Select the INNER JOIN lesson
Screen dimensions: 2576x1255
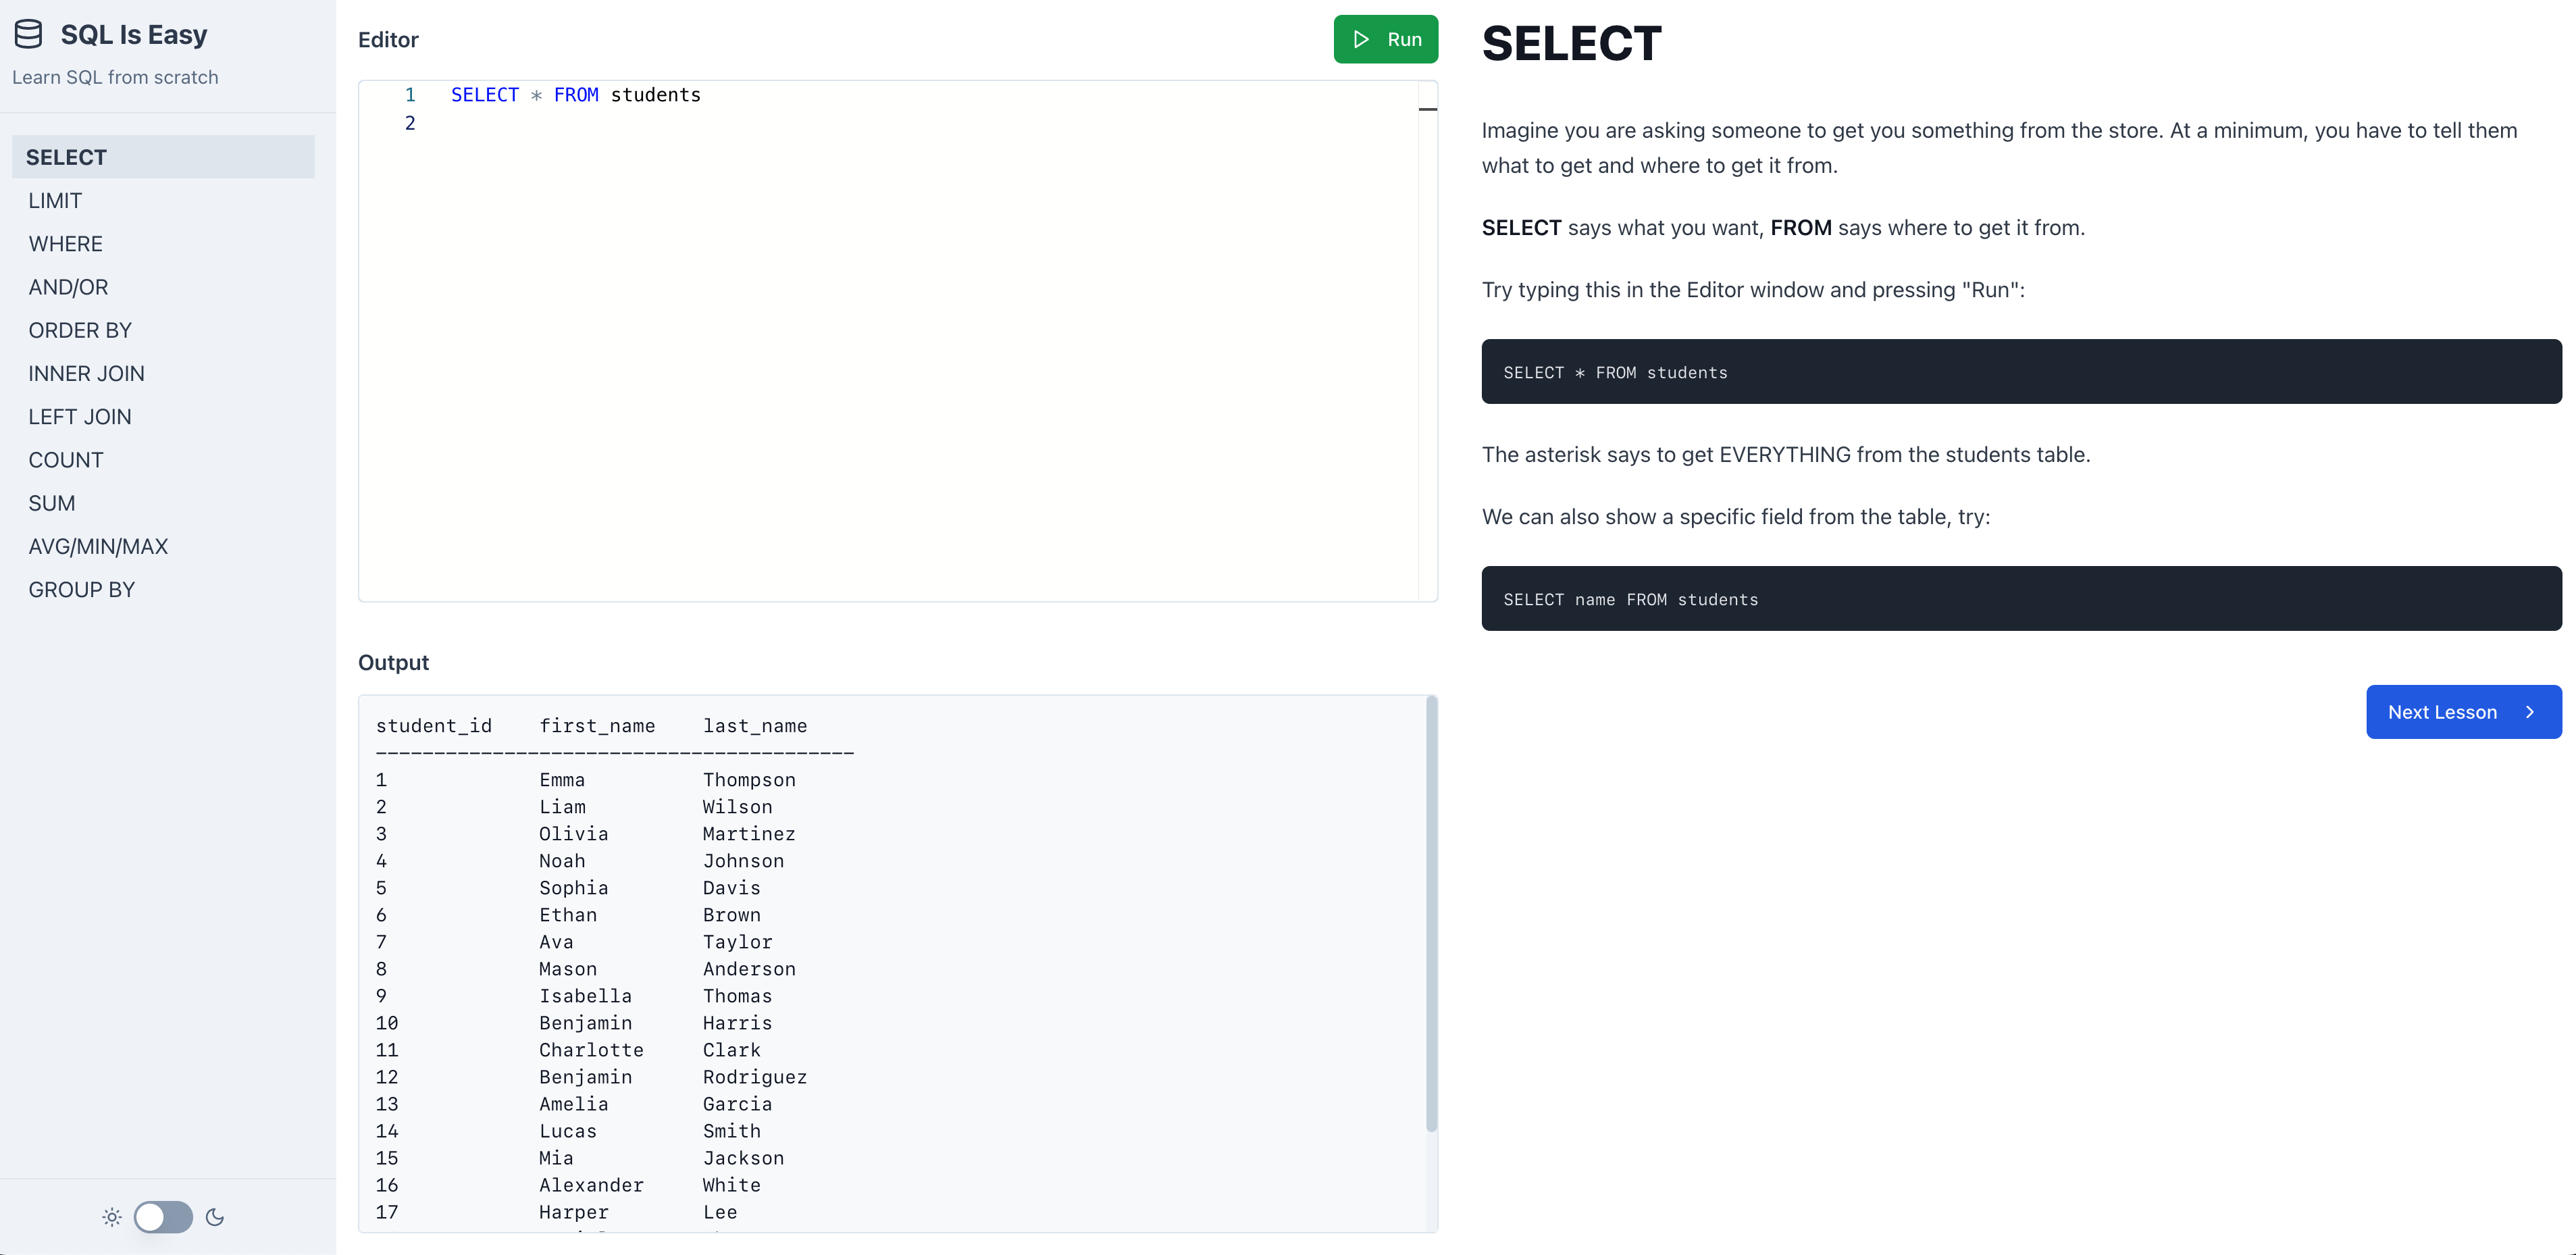[x=87, y=373]
